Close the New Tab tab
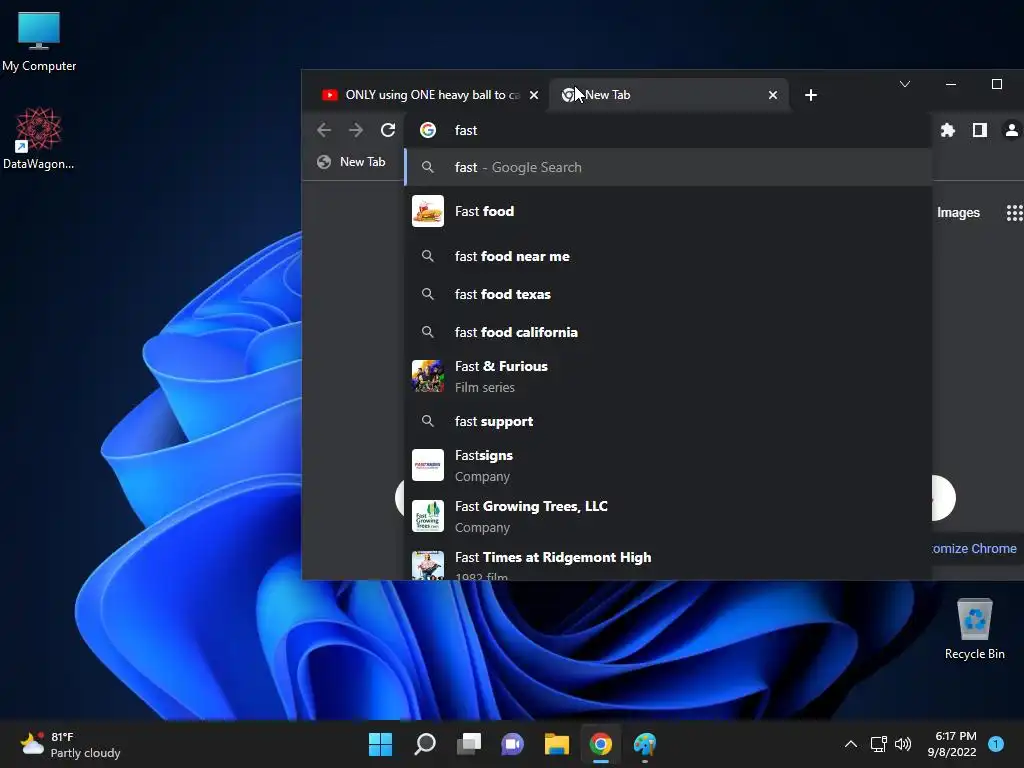 (773, 95)
